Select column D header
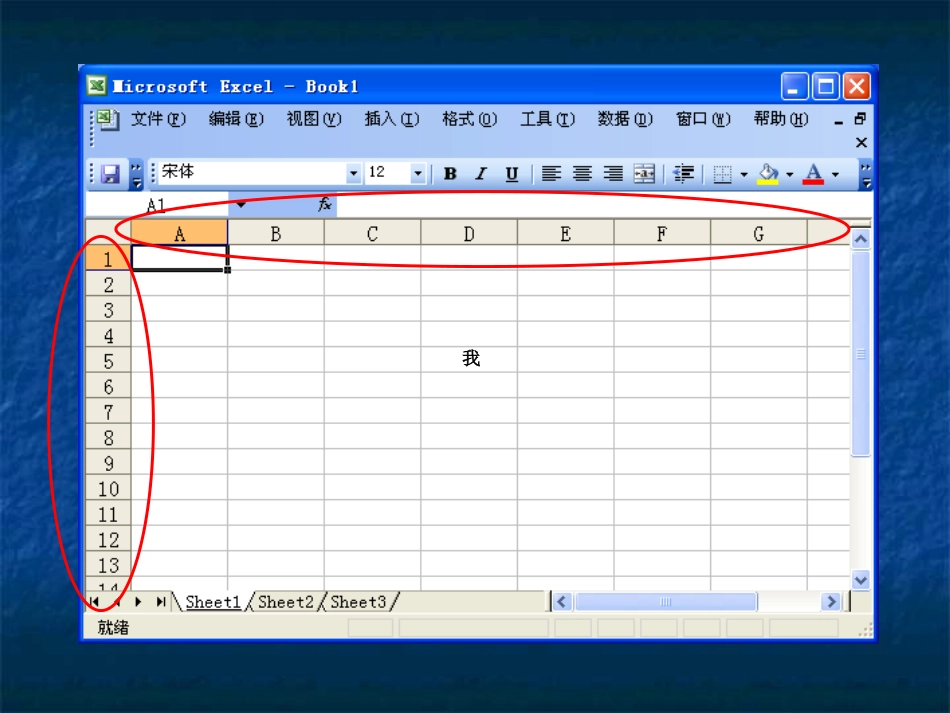Image resolution: width=950 pixels, height=713 pixels. 469,233
